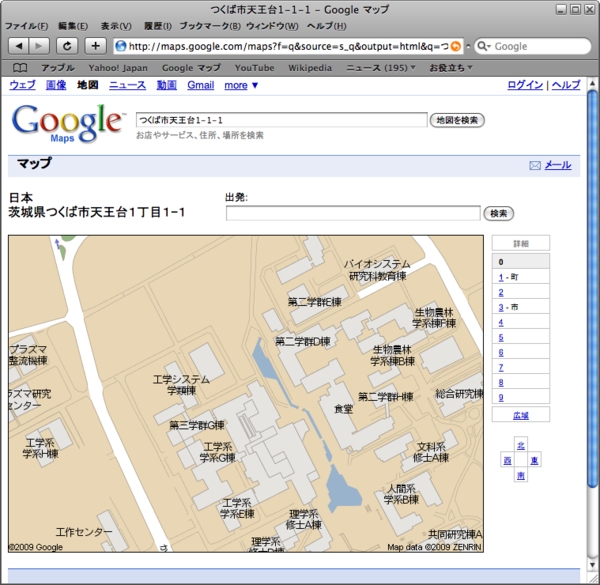The width and height of the screenshot is (600, 585).
Task: Open the ファイル(F) menu
Action: [x=26, y=26]
